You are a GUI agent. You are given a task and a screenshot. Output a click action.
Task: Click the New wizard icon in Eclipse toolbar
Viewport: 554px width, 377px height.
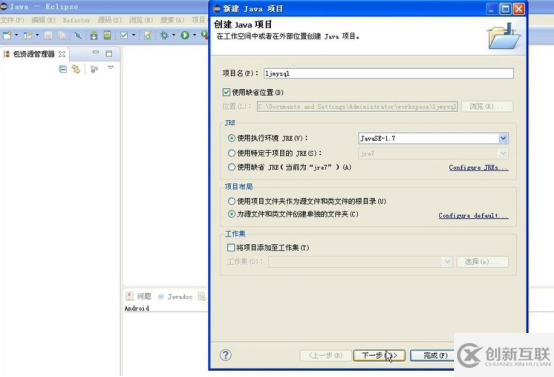click(x=7, y=35)
